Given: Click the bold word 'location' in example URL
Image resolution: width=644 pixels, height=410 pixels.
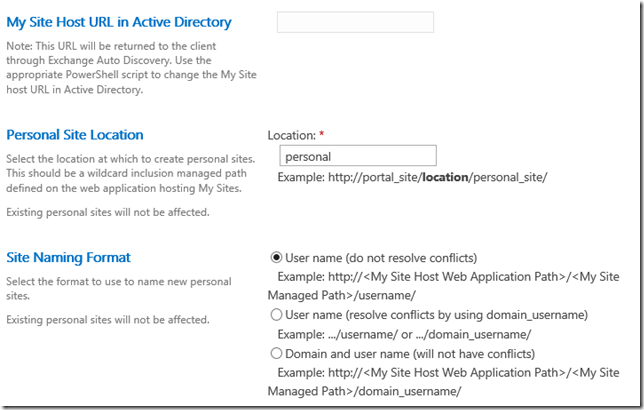Looking at the screenshot, I should pos(450,177).
